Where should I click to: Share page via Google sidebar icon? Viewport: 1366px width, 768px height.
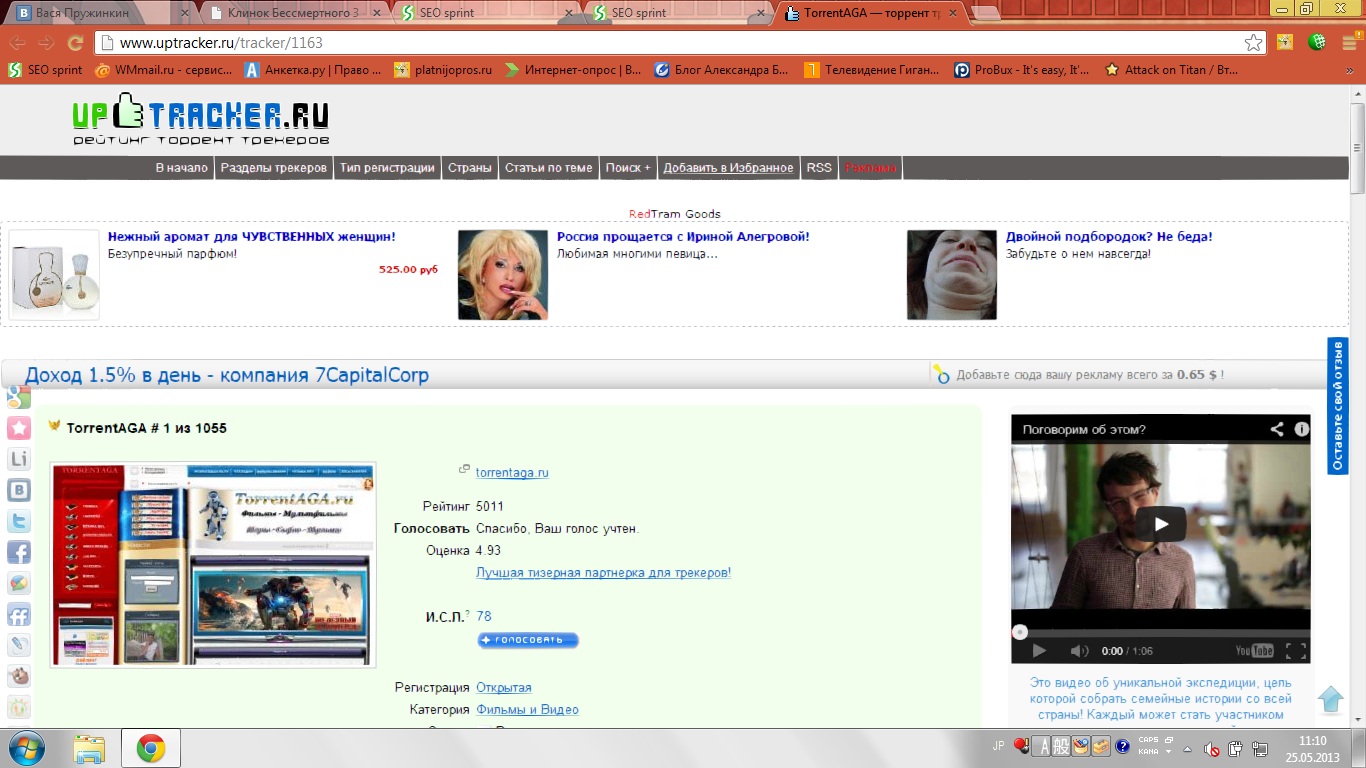click(x=18, y=397)
